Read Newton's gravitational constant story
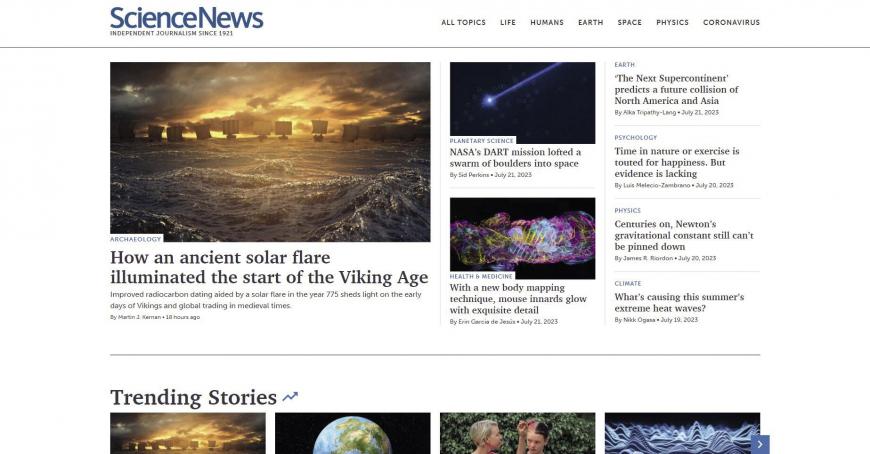The height and width of the screenshot is (454, 870). point(684,235)
